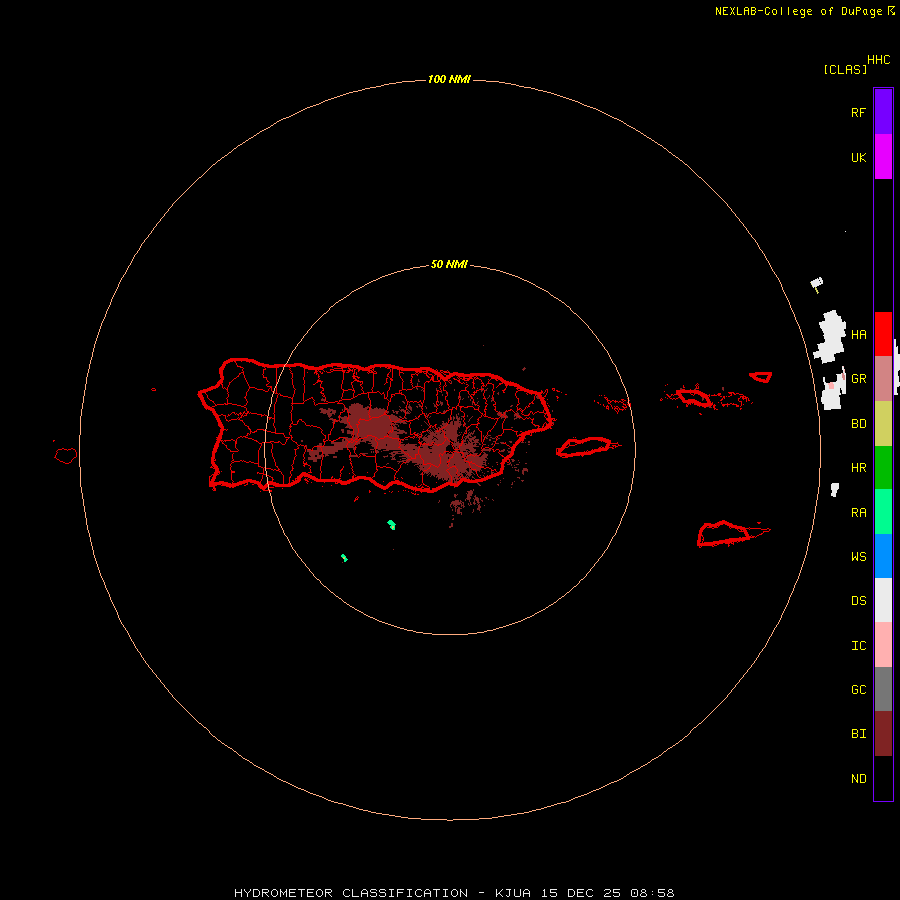Click the "GR" legend label
The image size is (900, 900).
(859, 379)
